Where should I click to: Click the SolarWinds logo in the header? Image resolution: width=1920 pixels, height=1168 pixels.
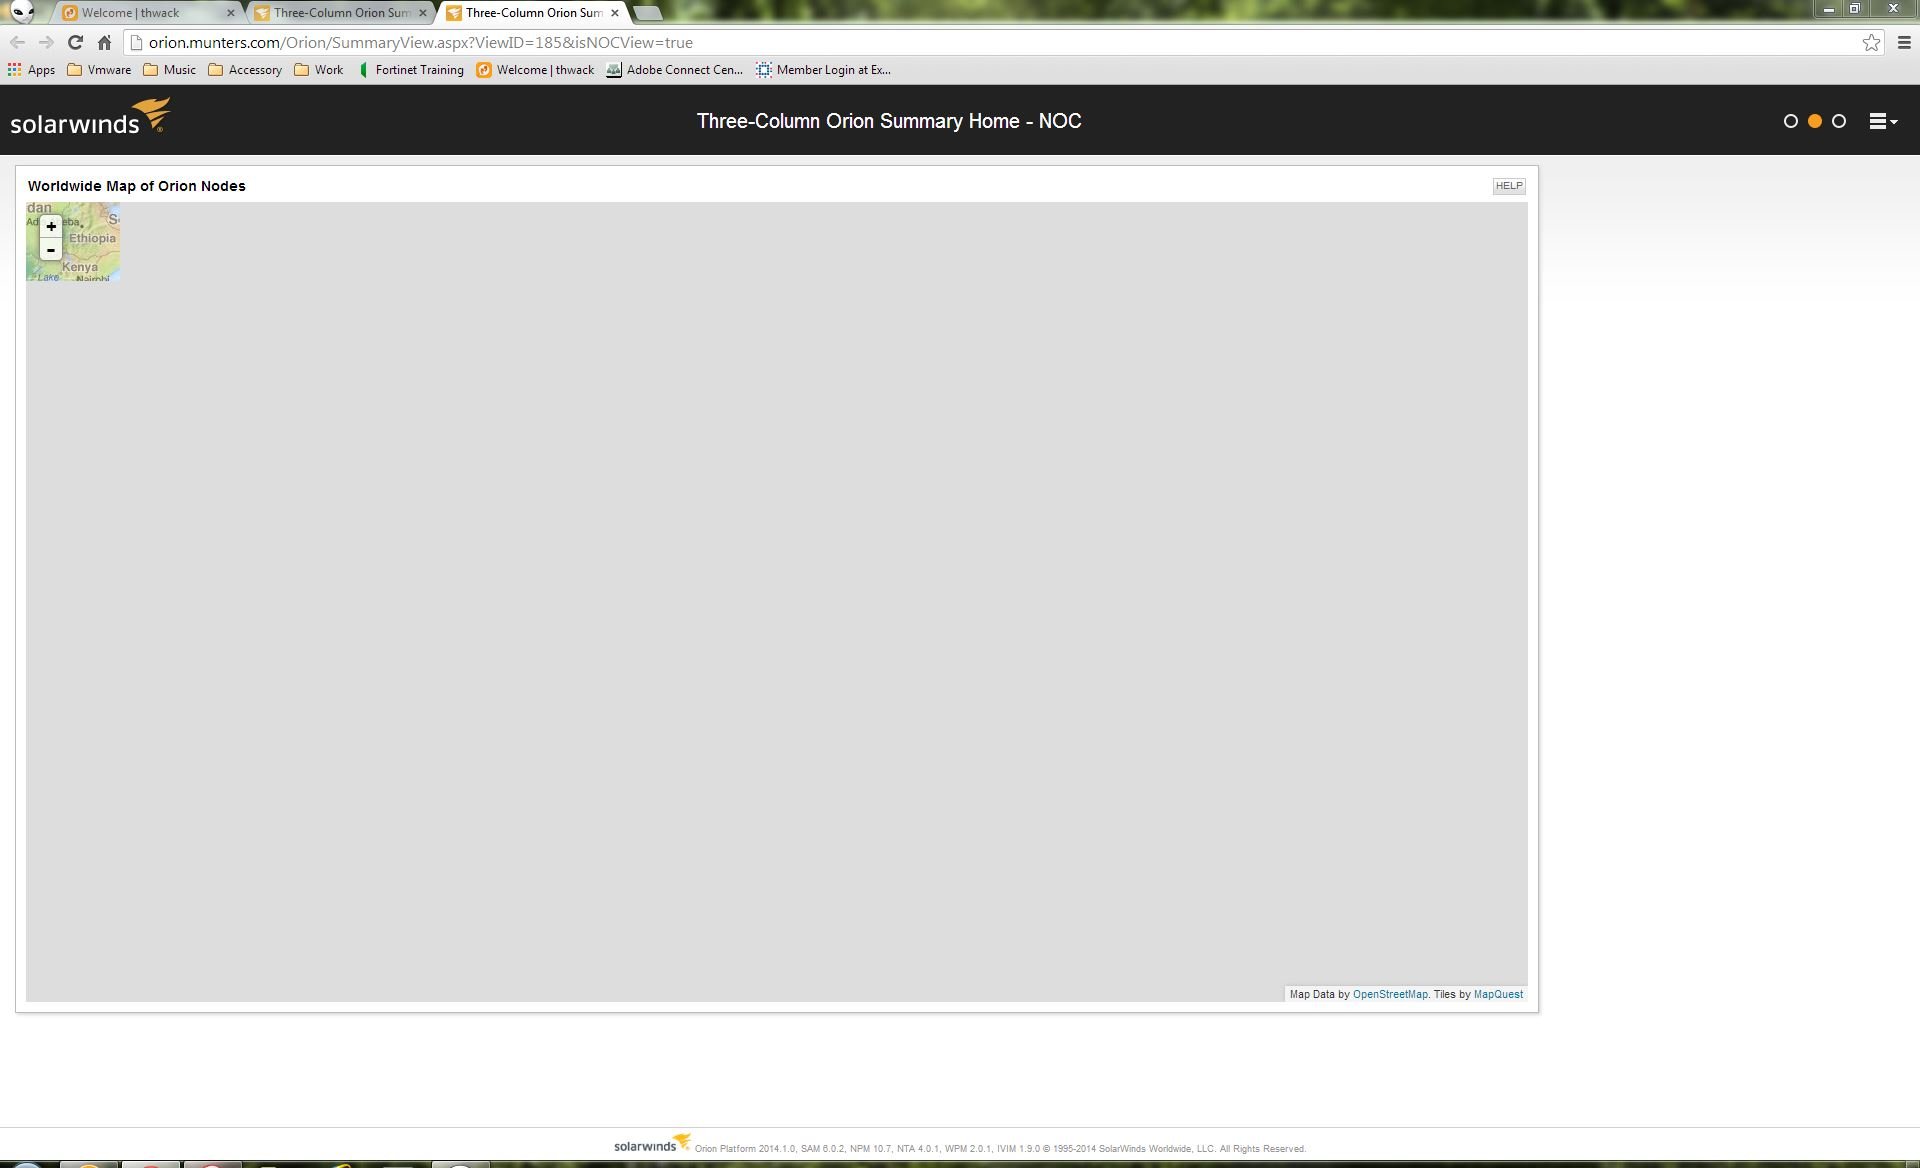tap(90, 118)
